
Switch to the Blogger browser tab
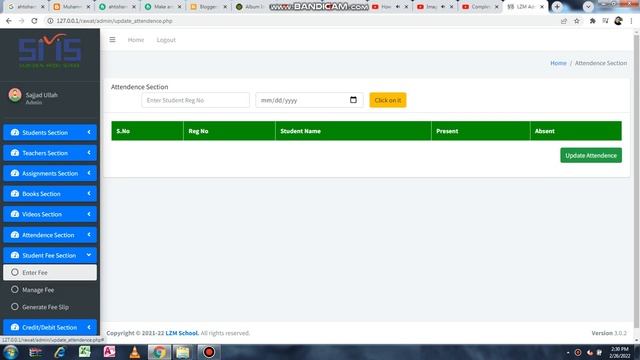pos(208,7)
